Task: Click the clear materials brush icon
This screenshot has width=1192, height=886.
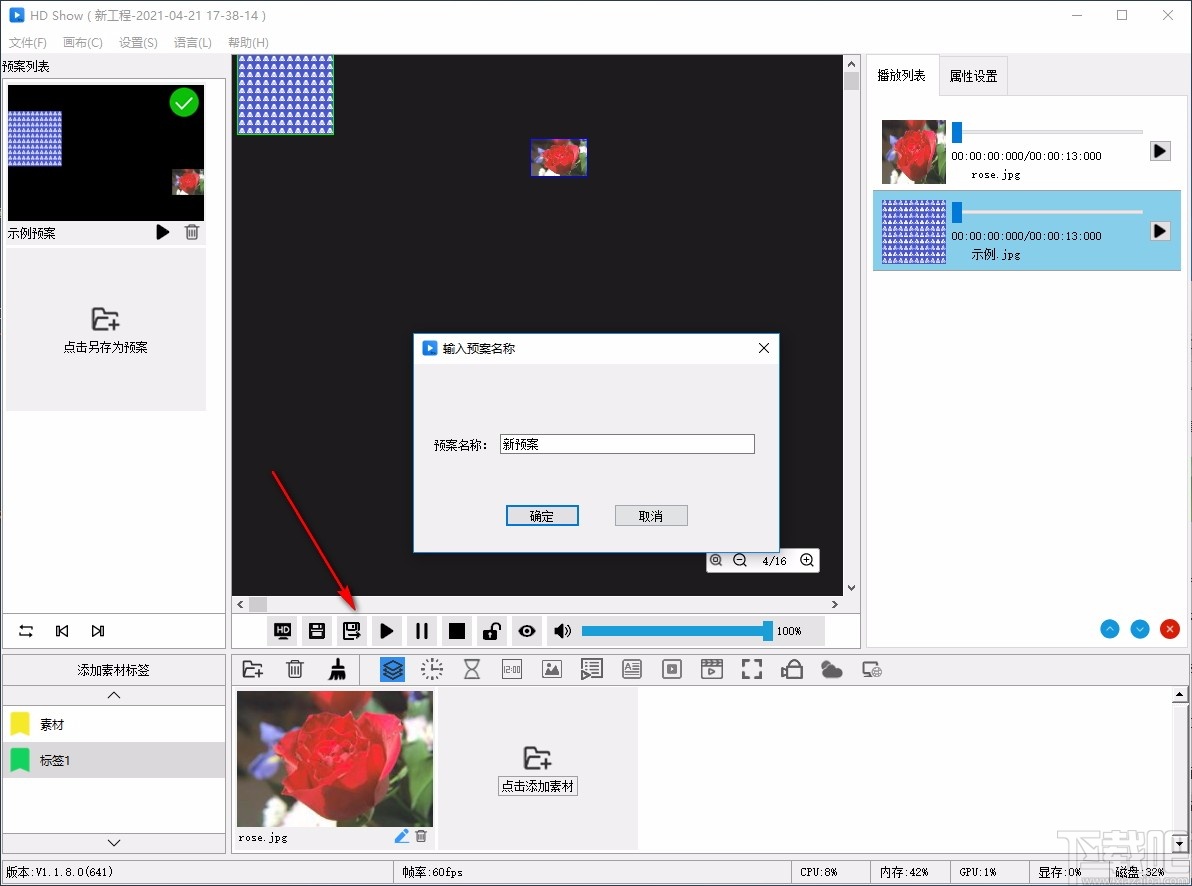Action: click(x=338, y=669)
